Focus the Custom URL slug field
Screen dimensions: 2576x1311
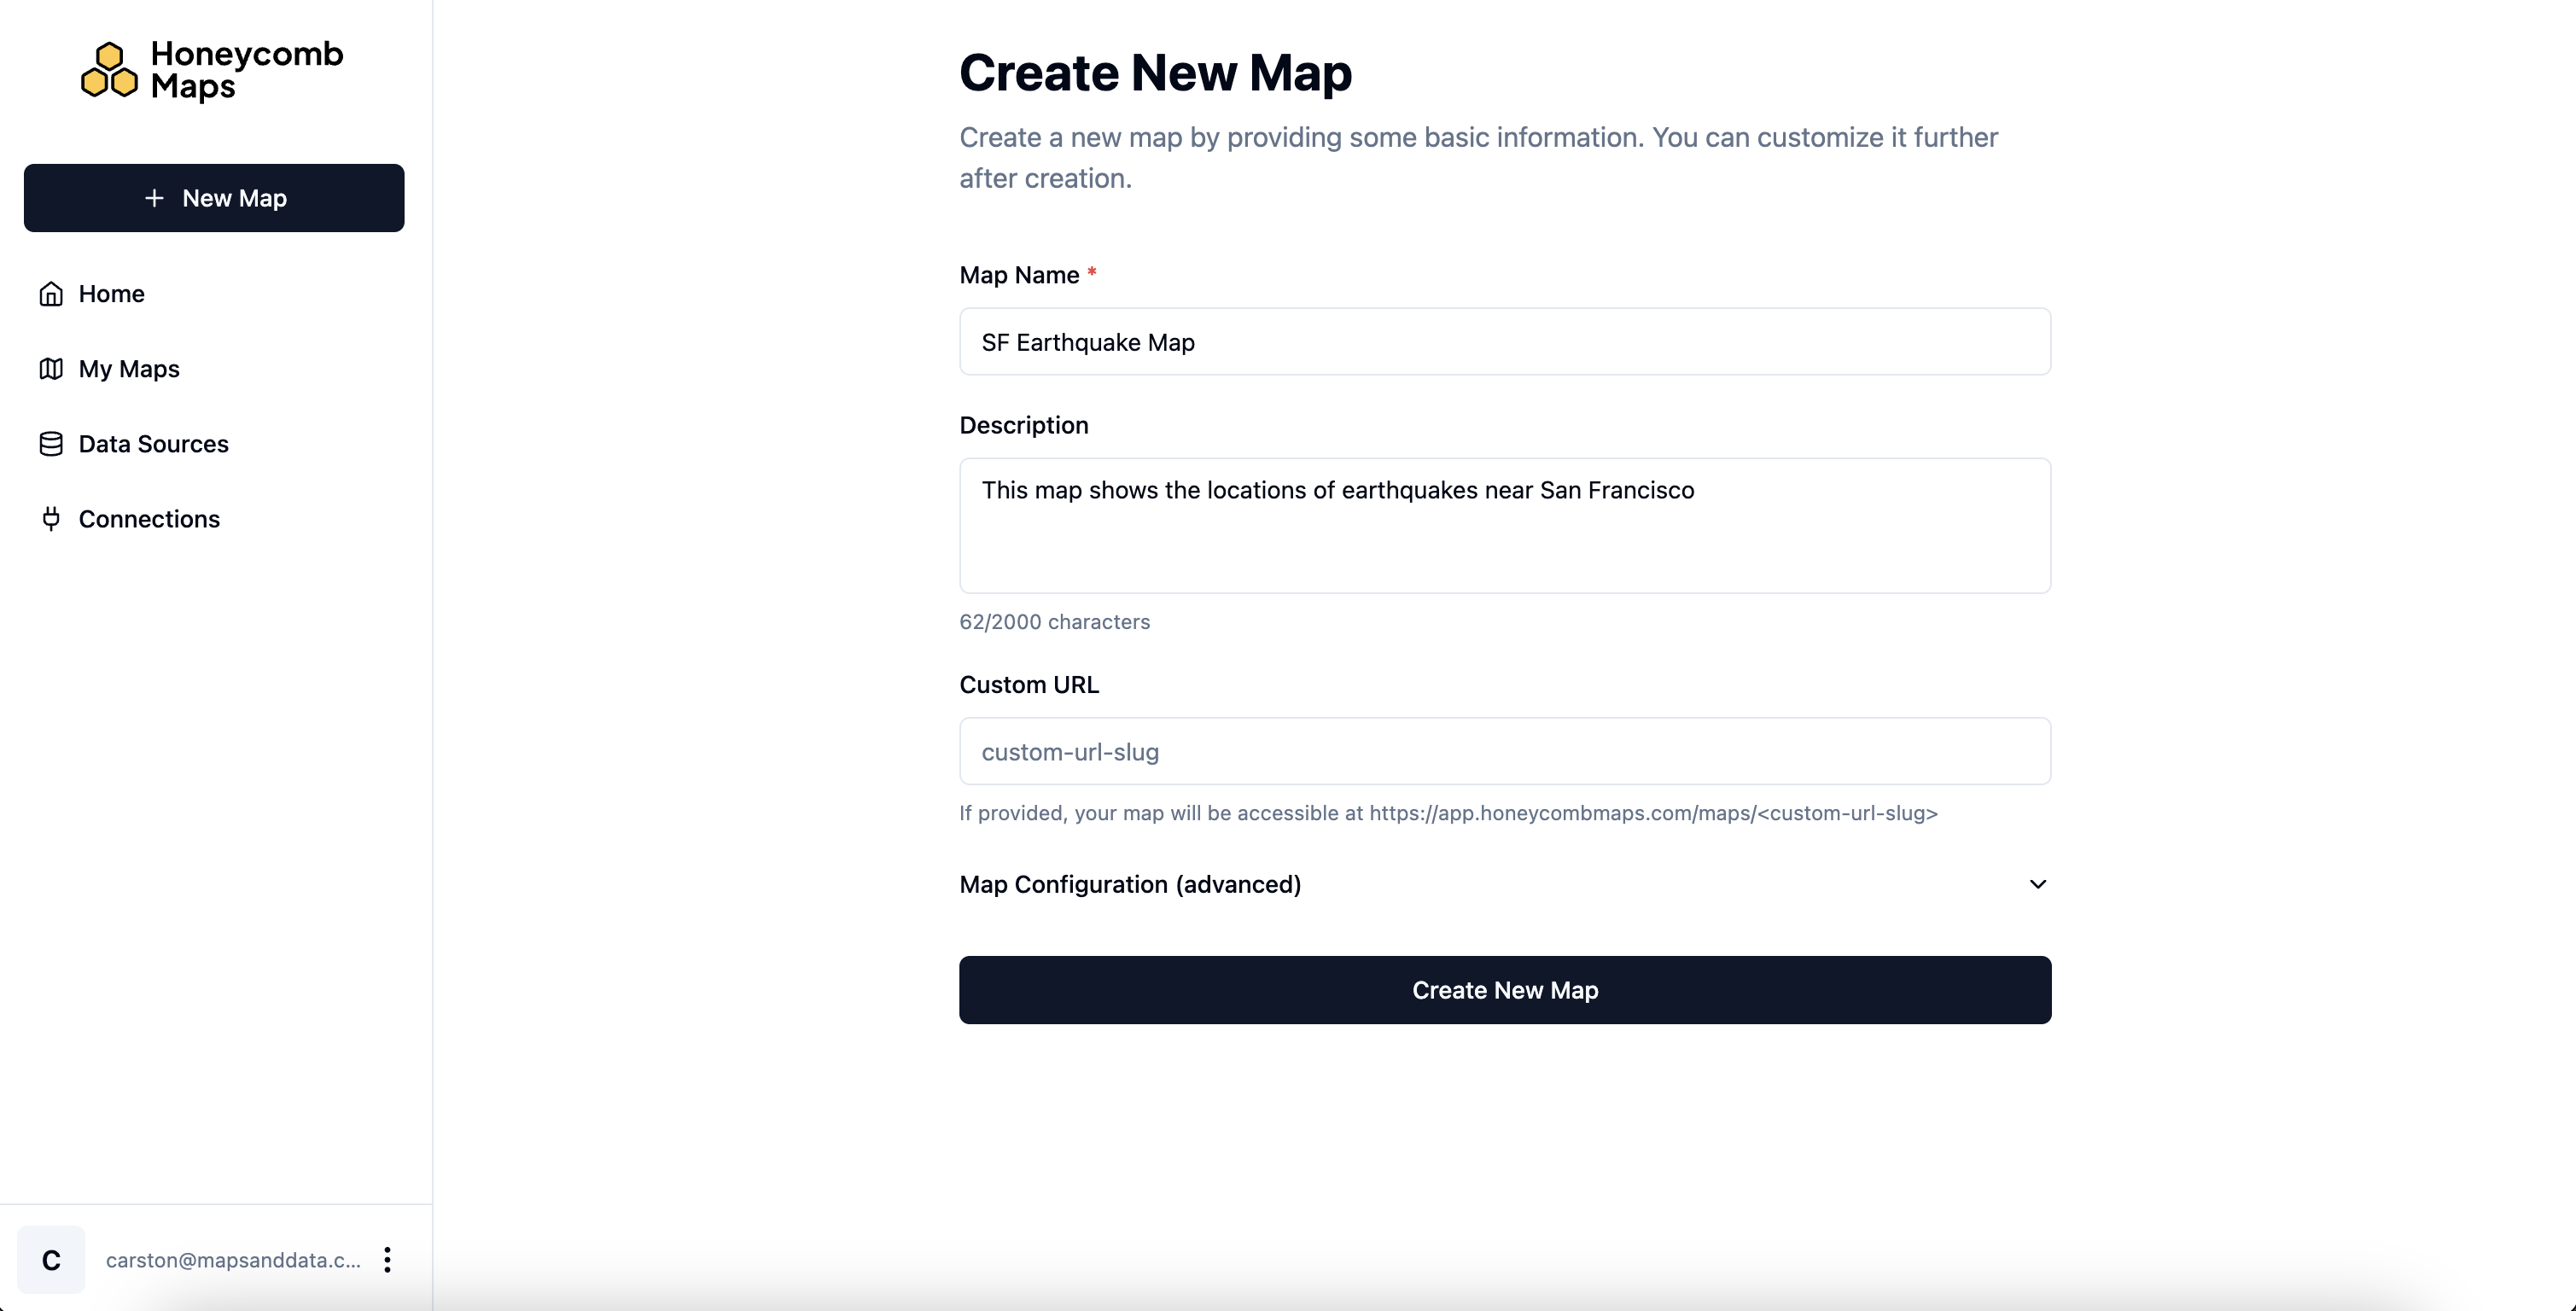tap(1504, 751)
